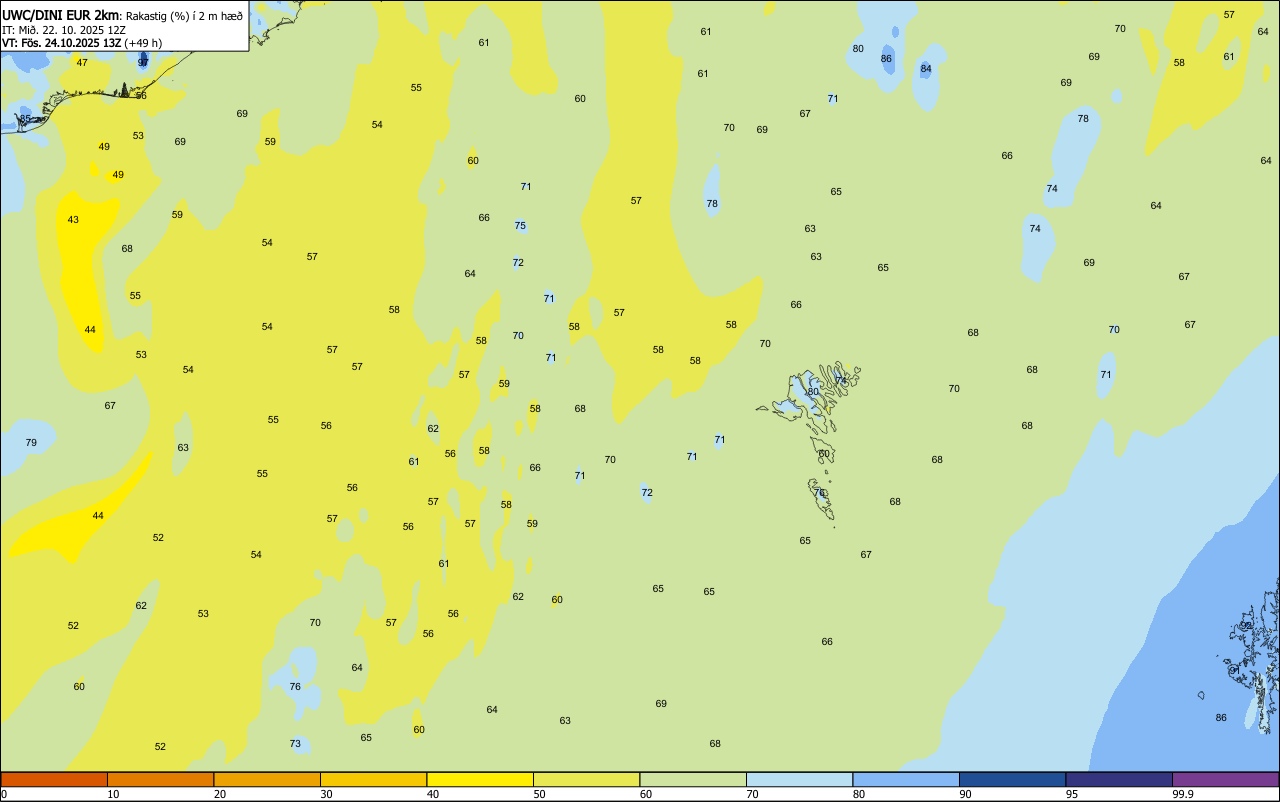Click the bright yellow 40–50 legend swatch

[x=480, y=779]
